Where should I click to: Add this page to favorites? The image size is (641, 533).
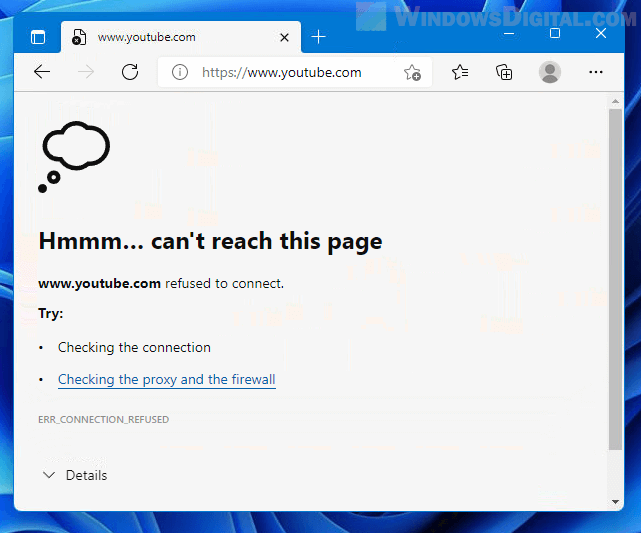(x=412, y=73)
